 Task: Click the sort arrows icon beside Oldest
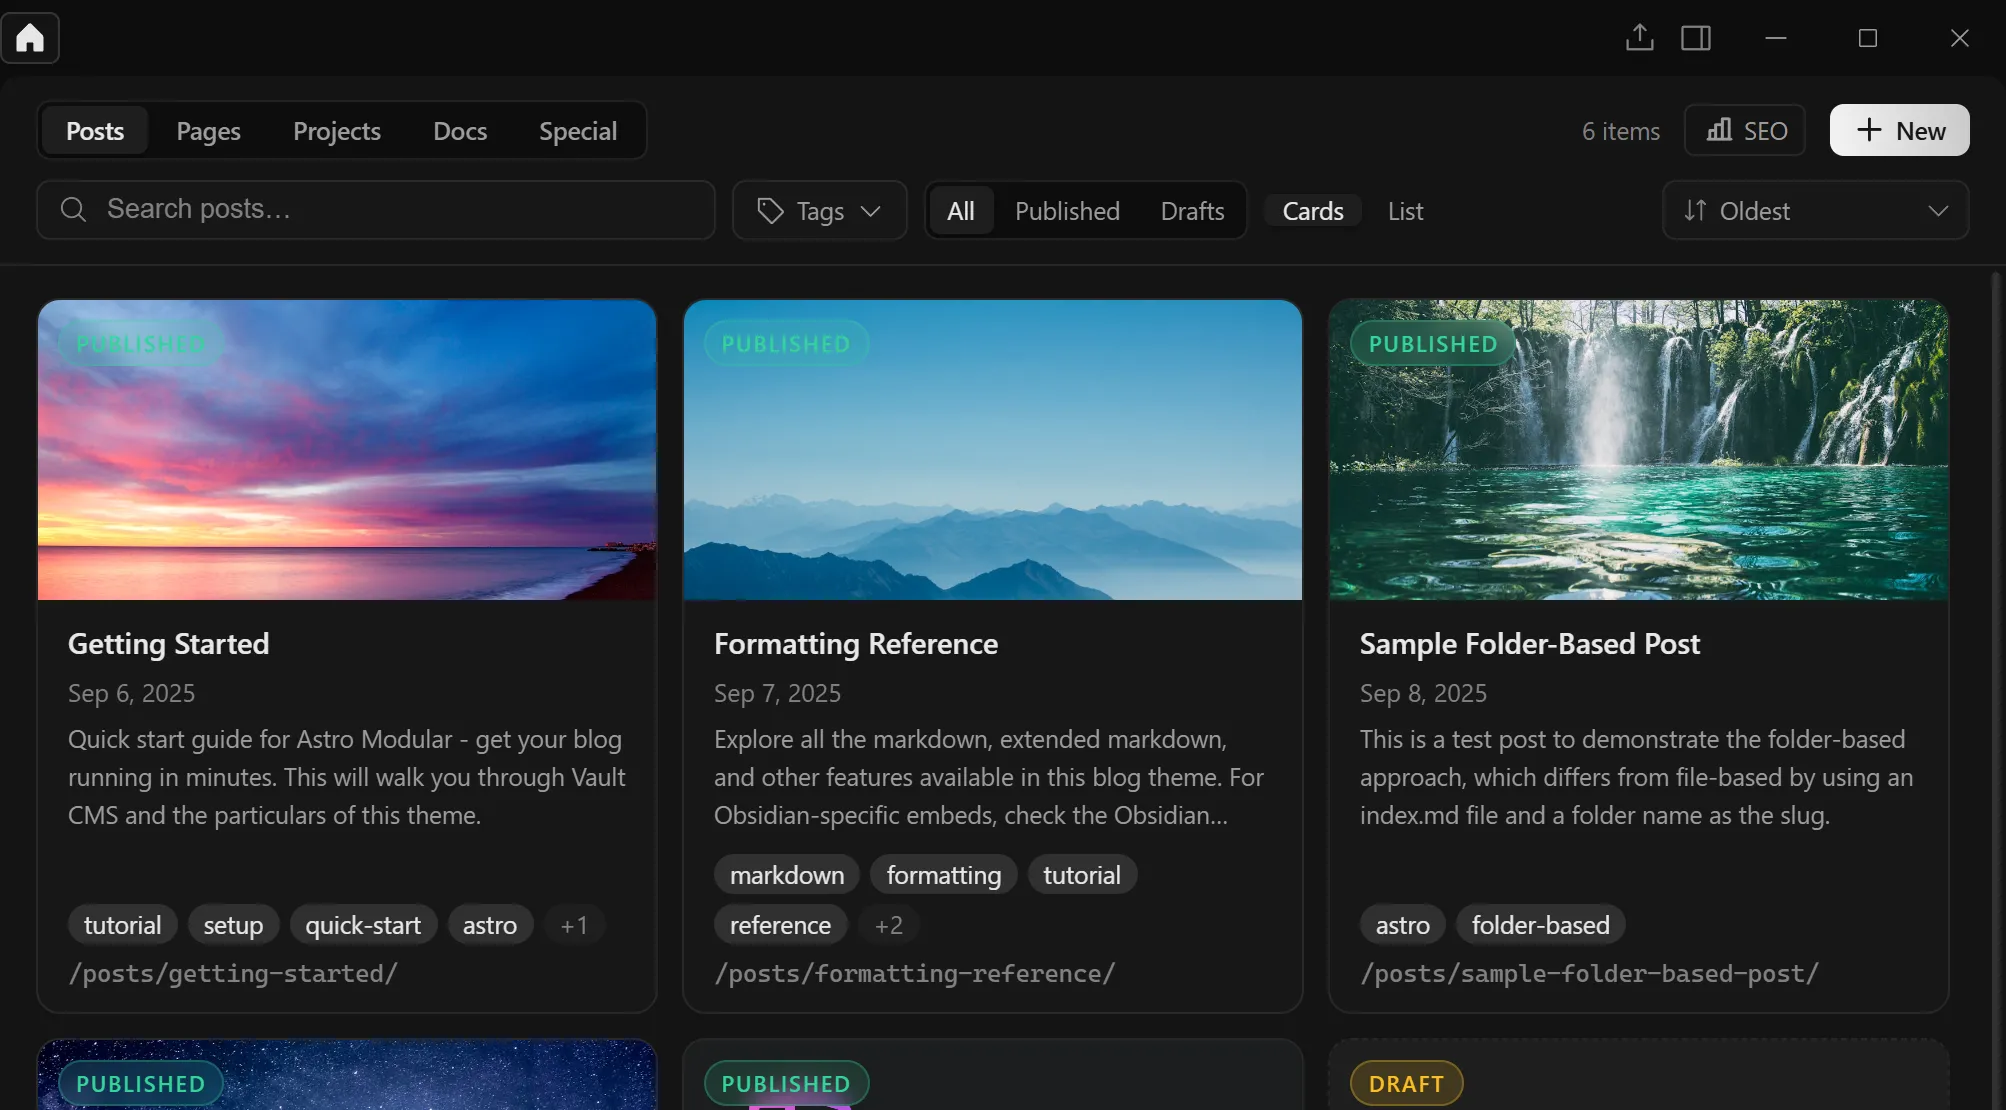tap(1695, 211)
